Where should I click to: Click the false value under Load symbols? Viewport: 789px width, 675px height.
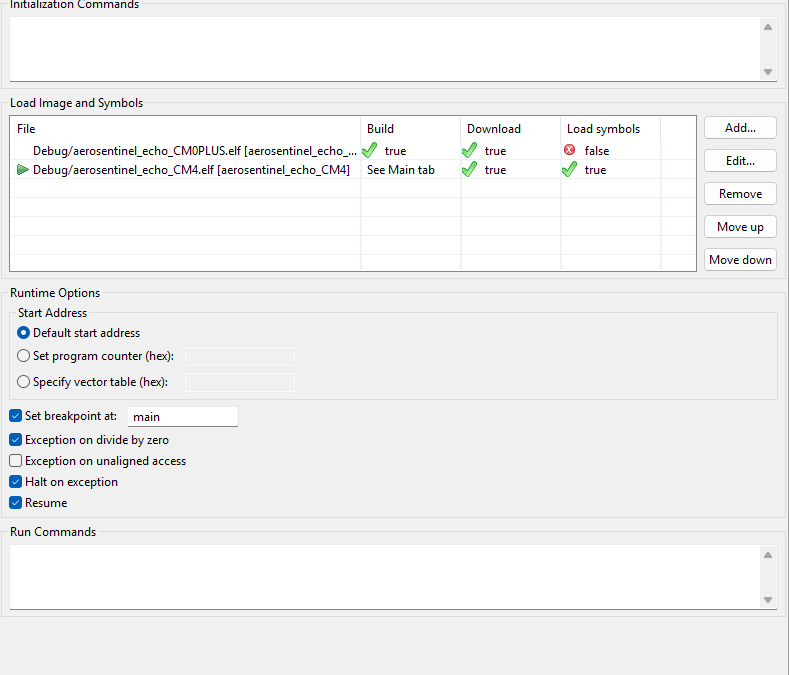[x=597, y=151]
